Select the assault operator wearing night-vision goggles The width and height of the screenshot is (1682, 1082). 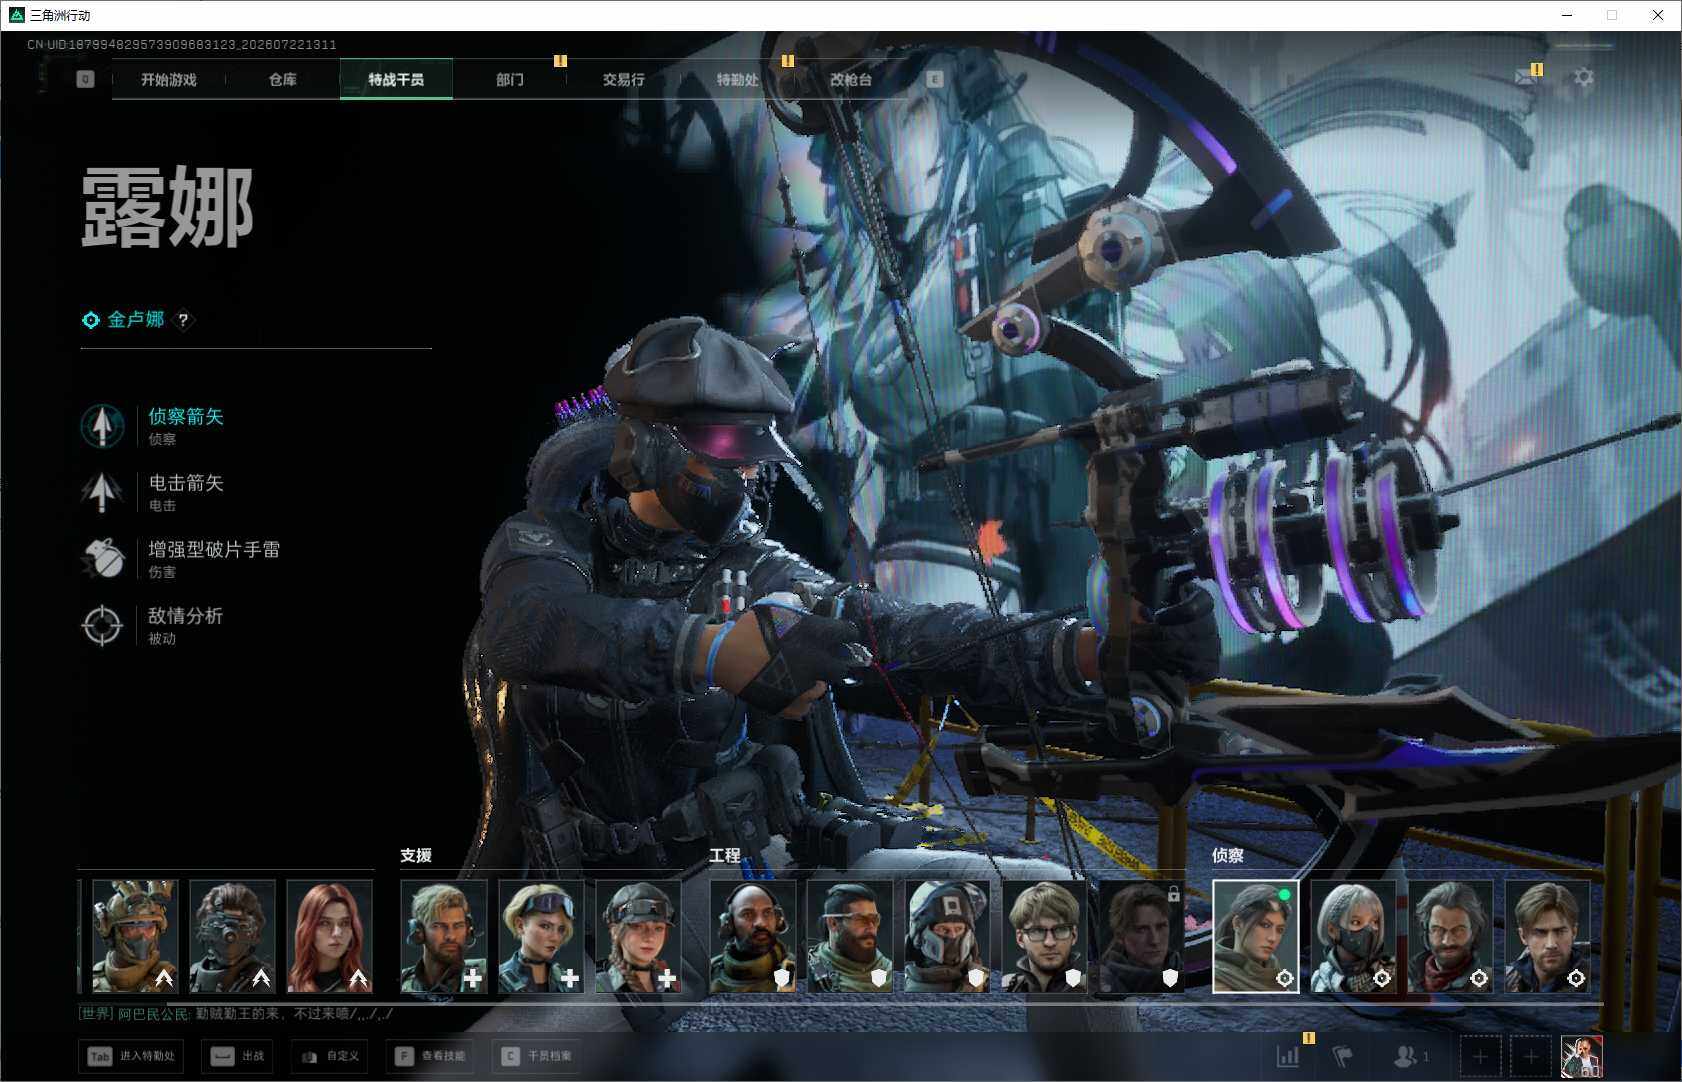pos(232,936)
